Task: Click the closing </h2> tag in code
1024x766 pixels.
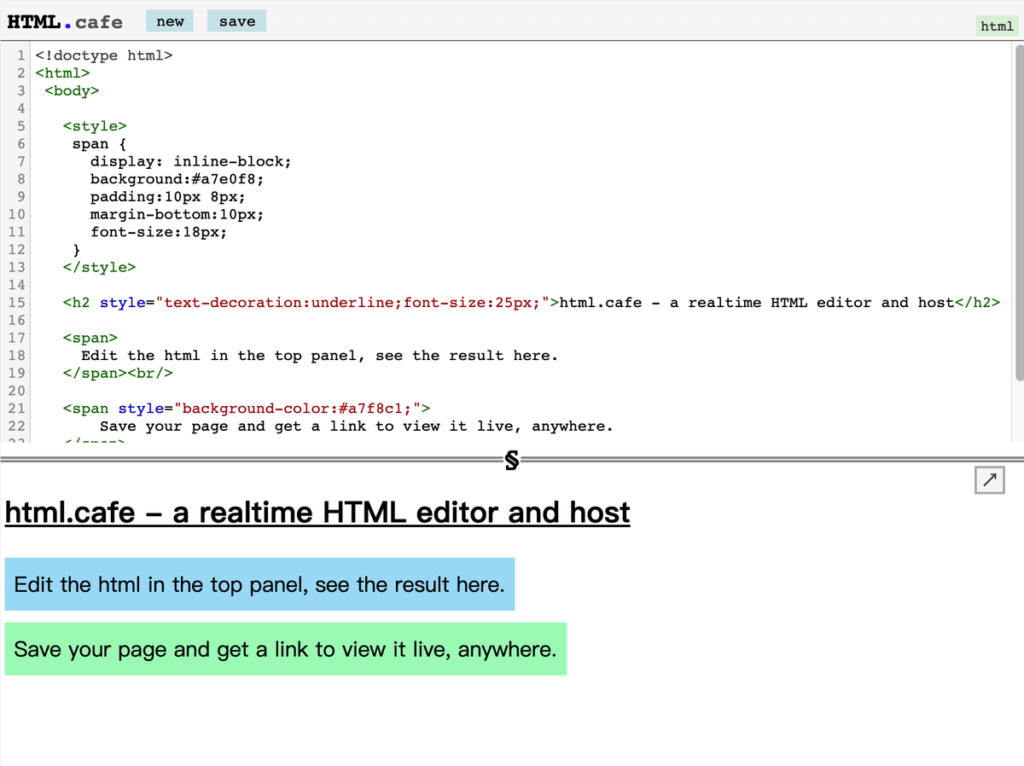Action: tap(977, 302)
